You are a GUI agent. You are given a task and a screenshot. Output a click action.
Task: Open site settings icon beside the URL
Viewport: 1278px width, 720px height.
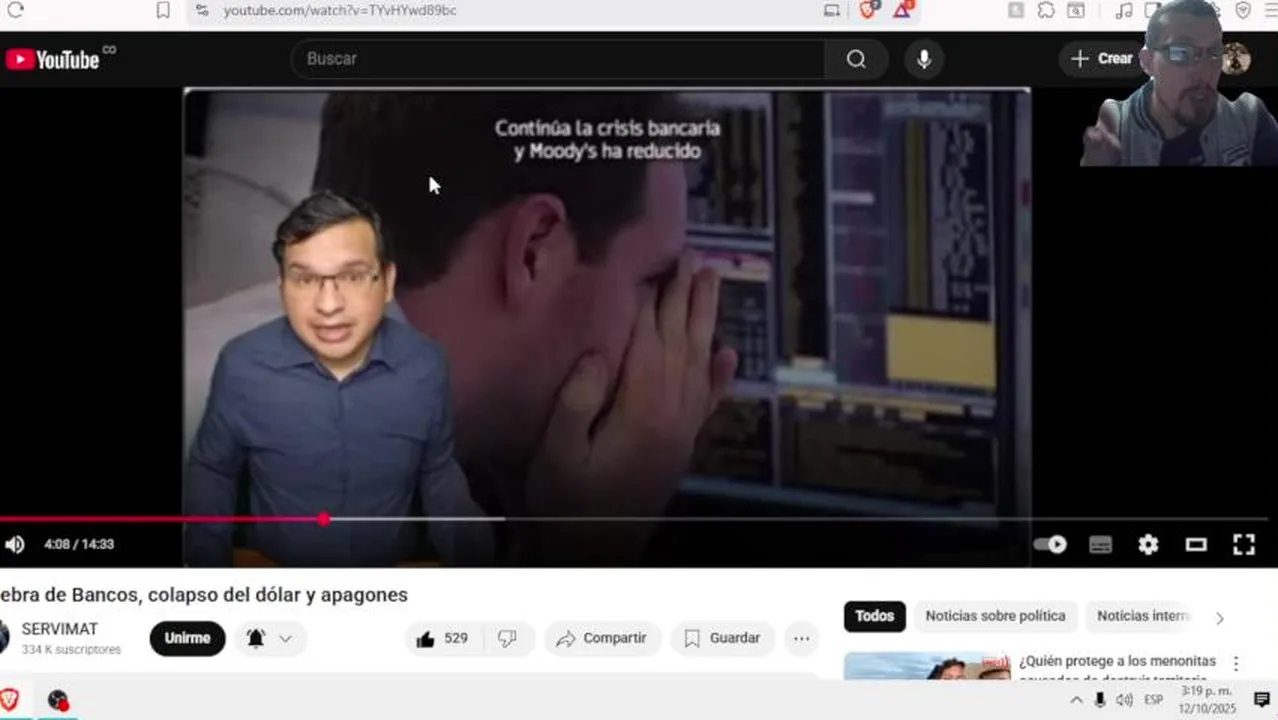[x=202, y=10]
